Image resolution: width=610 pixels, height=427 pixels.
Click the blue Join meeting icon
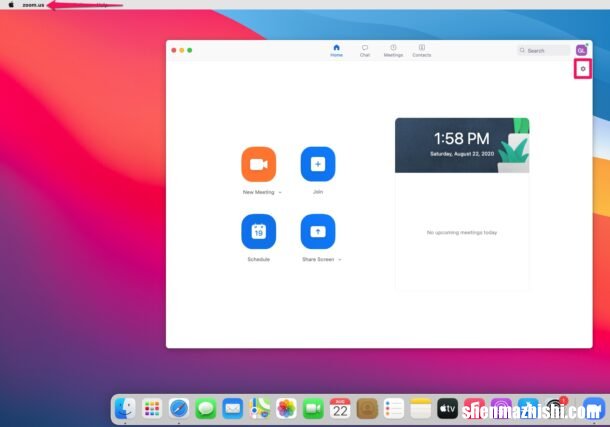click(x=318, y=164)
